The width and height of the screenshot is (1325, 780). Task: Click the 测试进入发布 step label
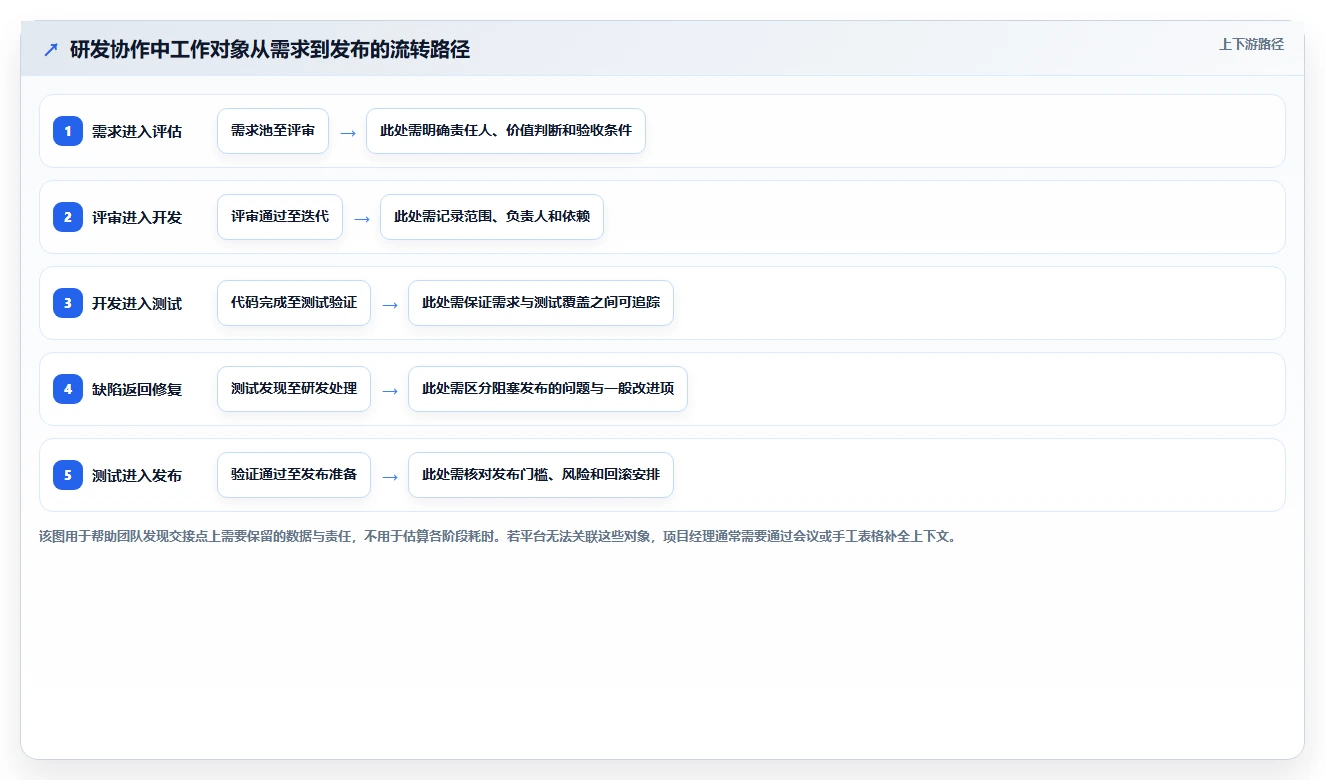137,475
